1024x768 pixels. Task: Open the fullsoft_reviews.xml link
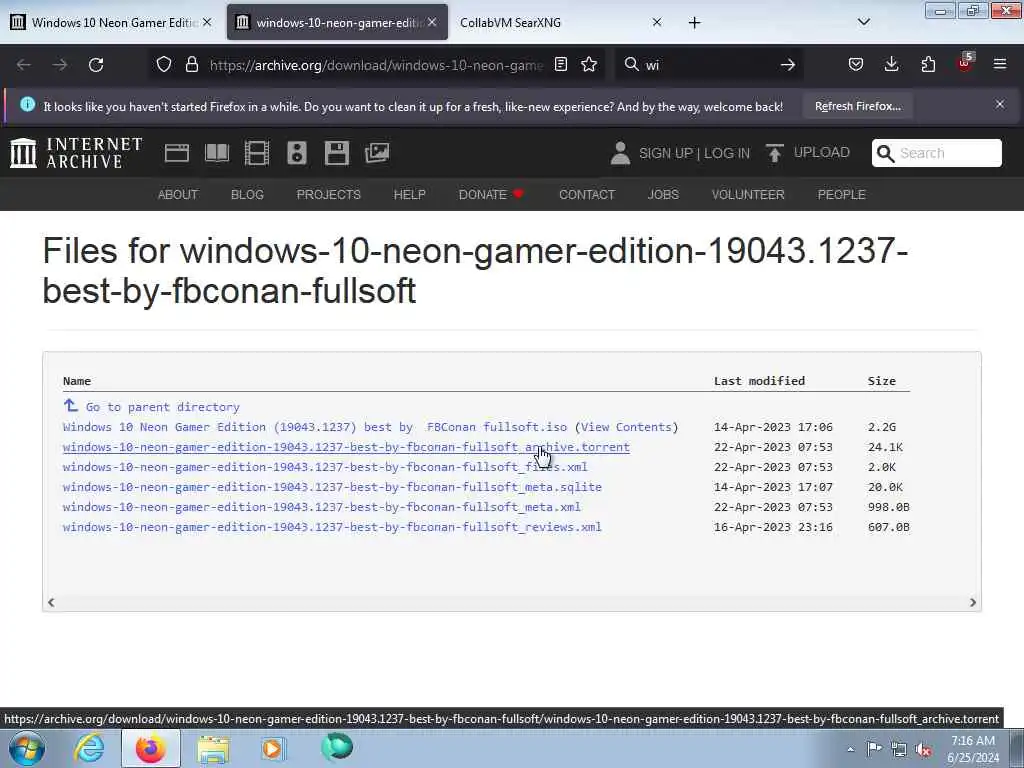click(332, 527)
